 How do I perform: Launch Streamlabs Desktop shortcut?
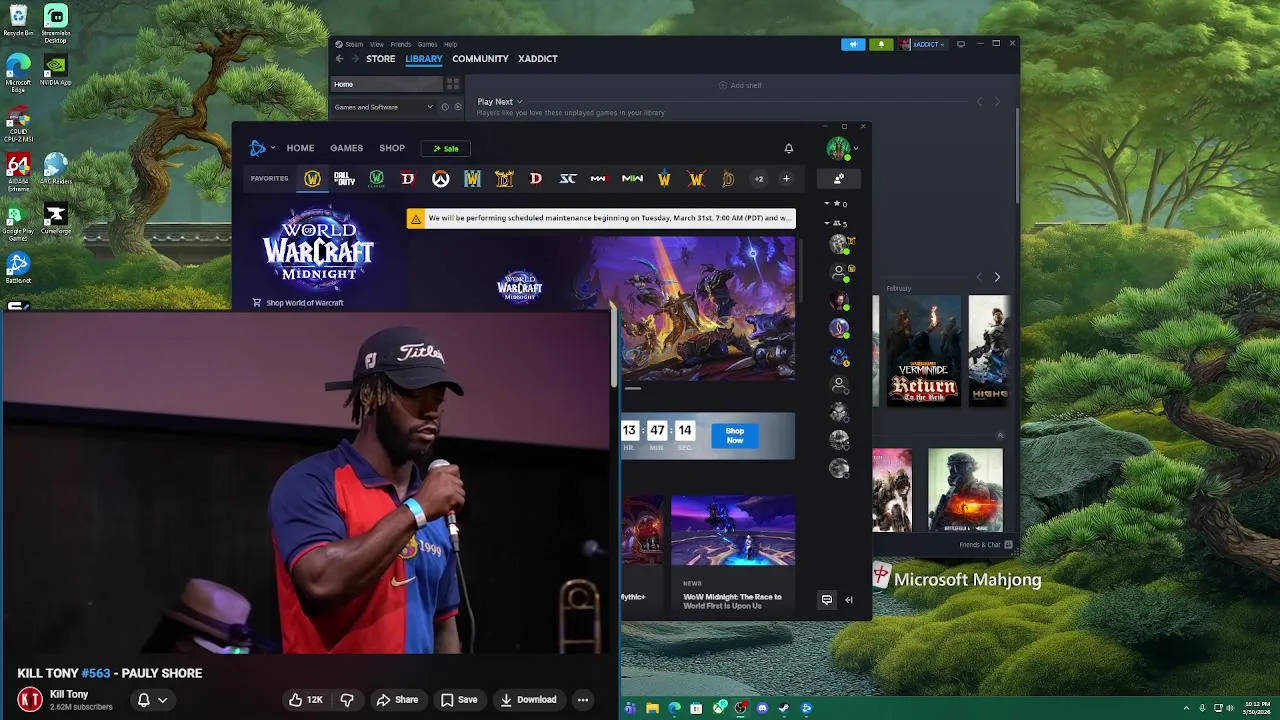click(56, 24)
